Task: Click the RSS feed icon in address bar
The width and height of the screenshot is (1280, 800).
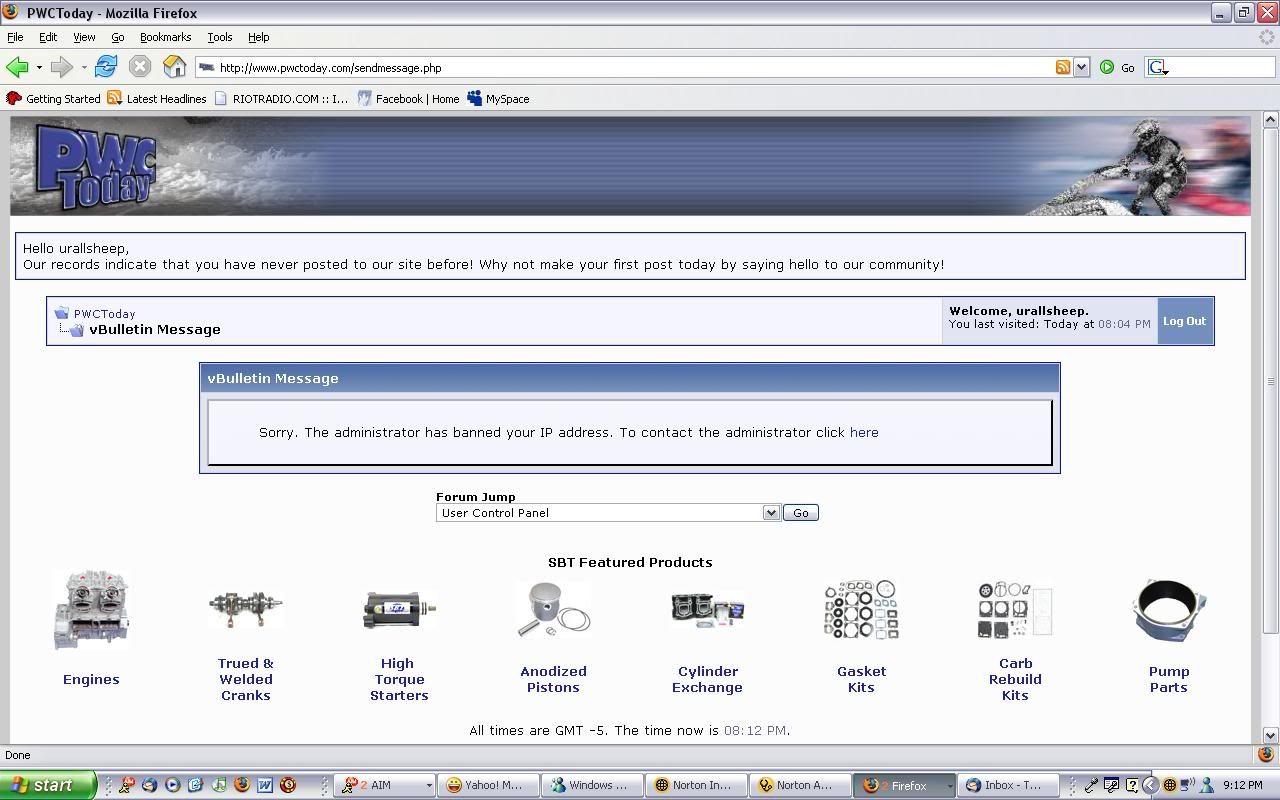Action: pyautogui.click(x=1062, y=67)
